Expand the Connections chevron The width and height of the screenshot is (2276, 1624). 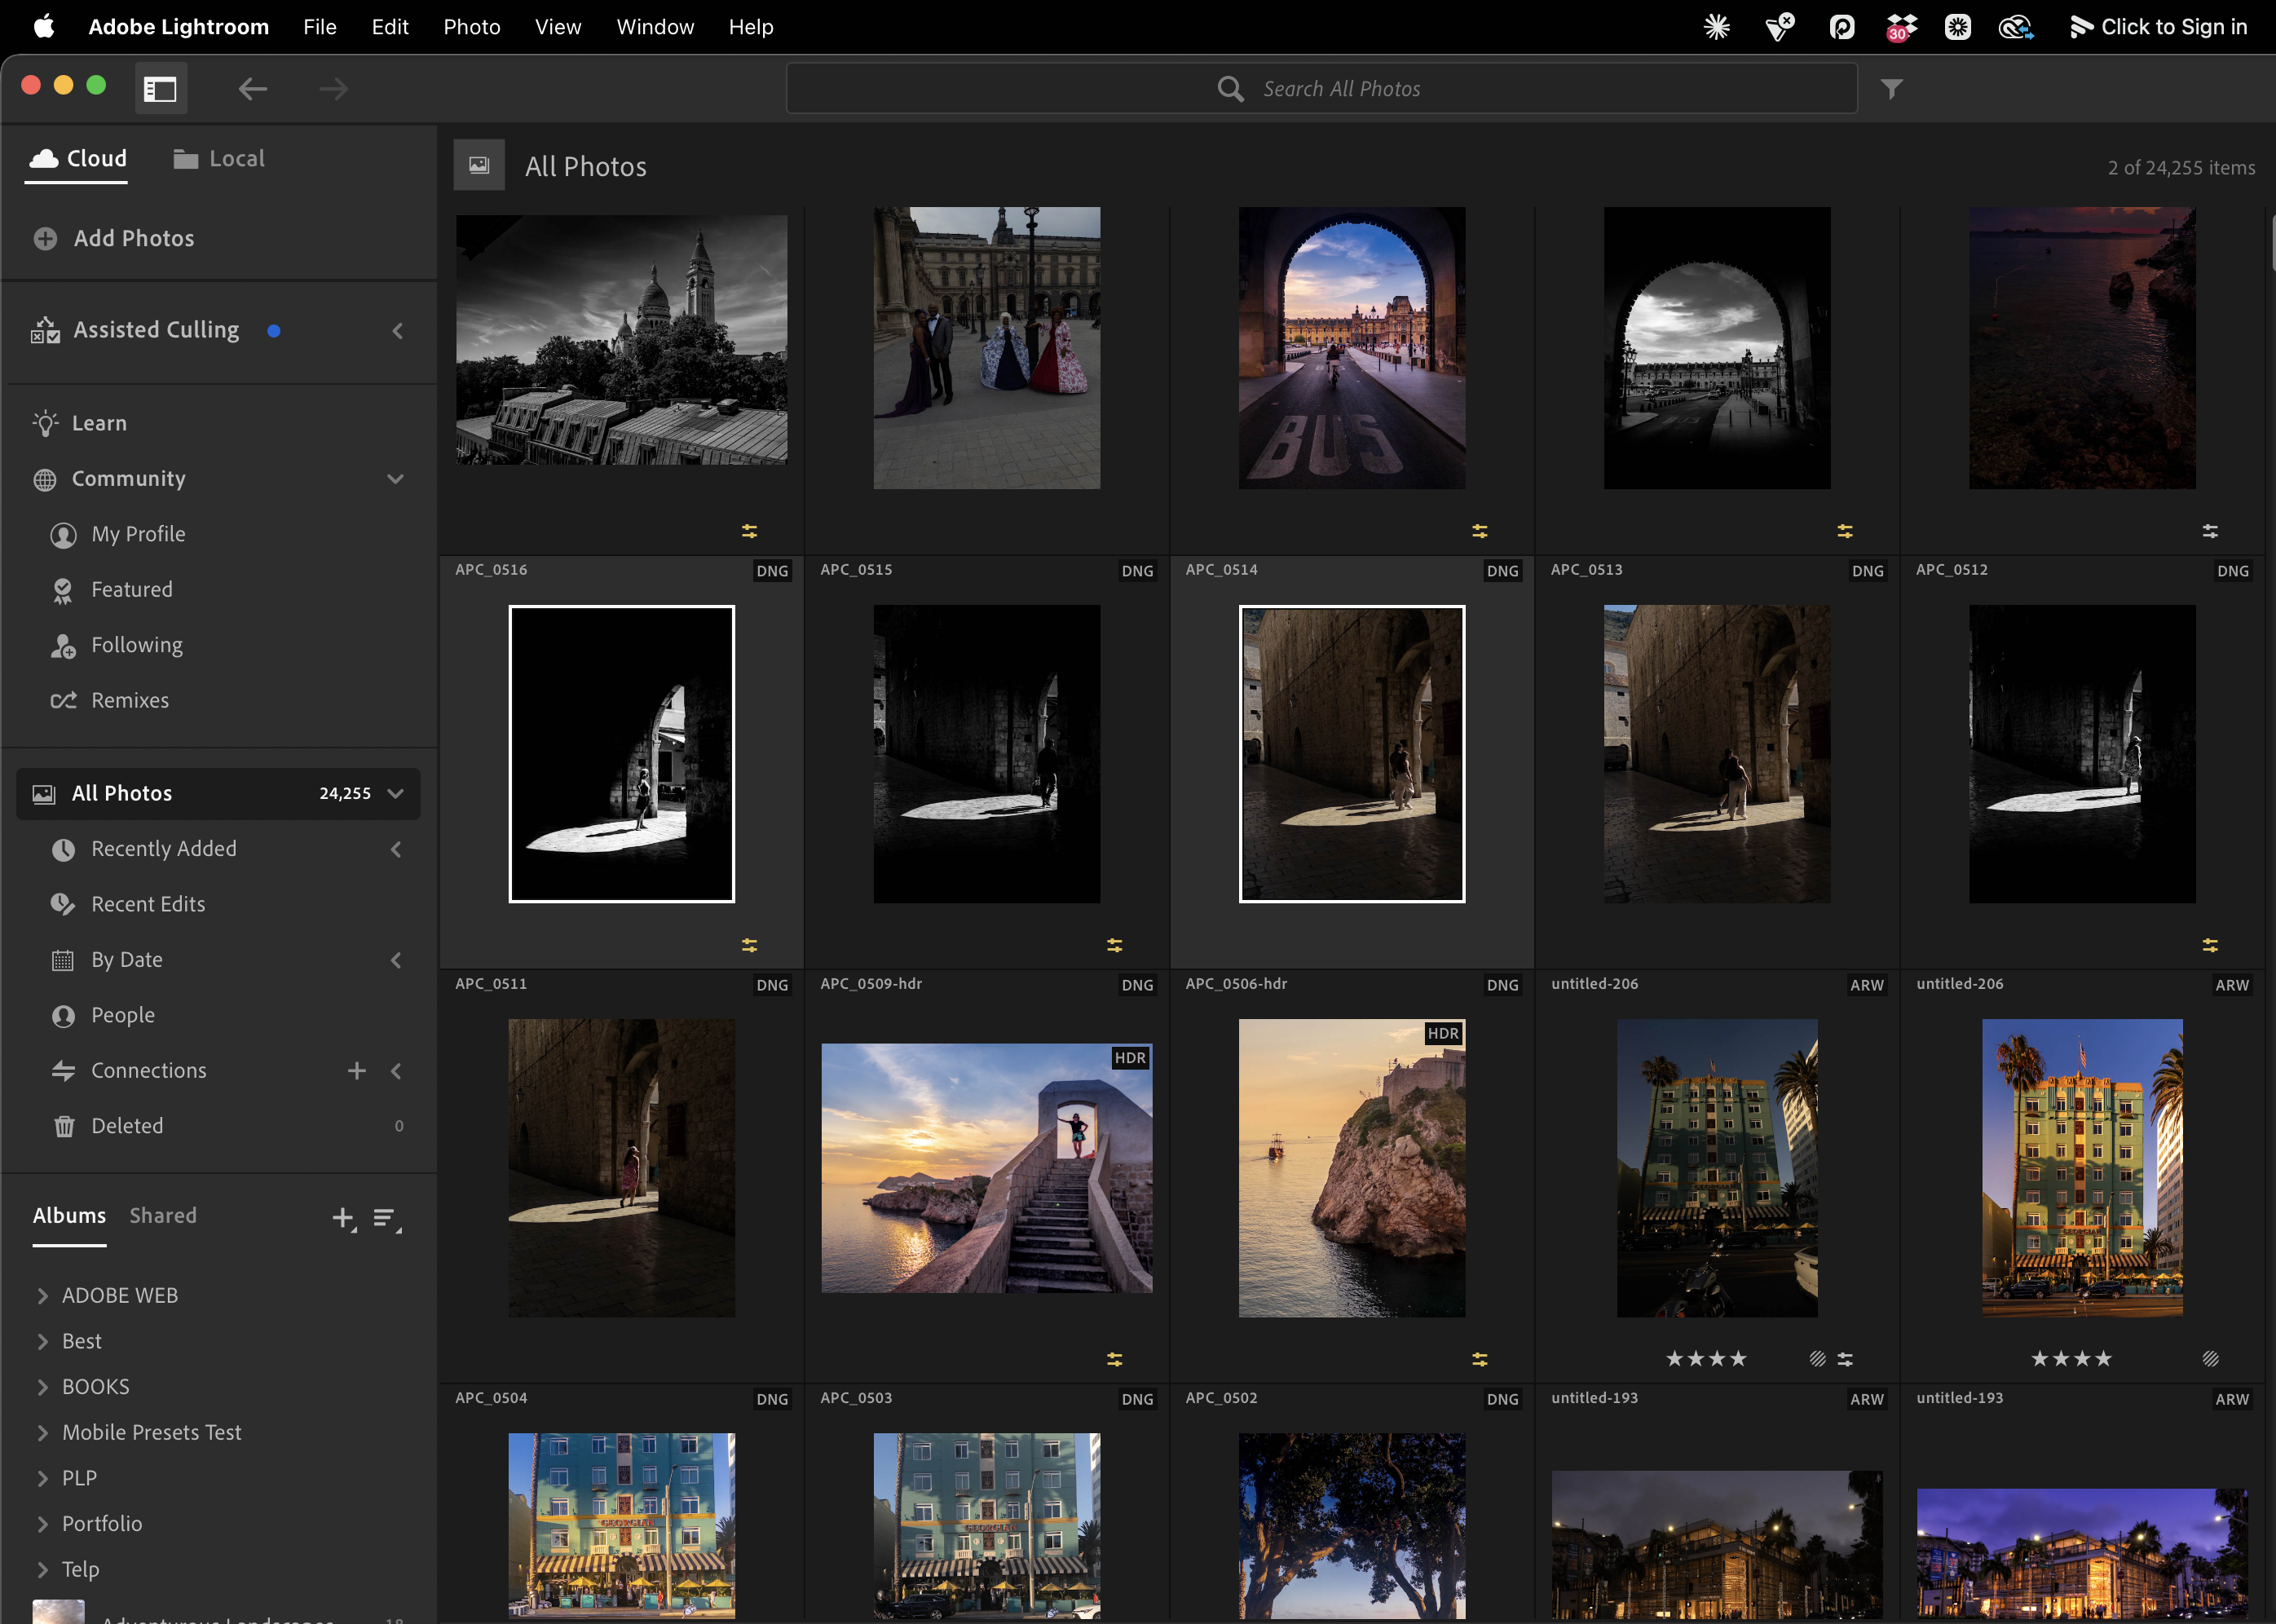tap(397, 1071)
